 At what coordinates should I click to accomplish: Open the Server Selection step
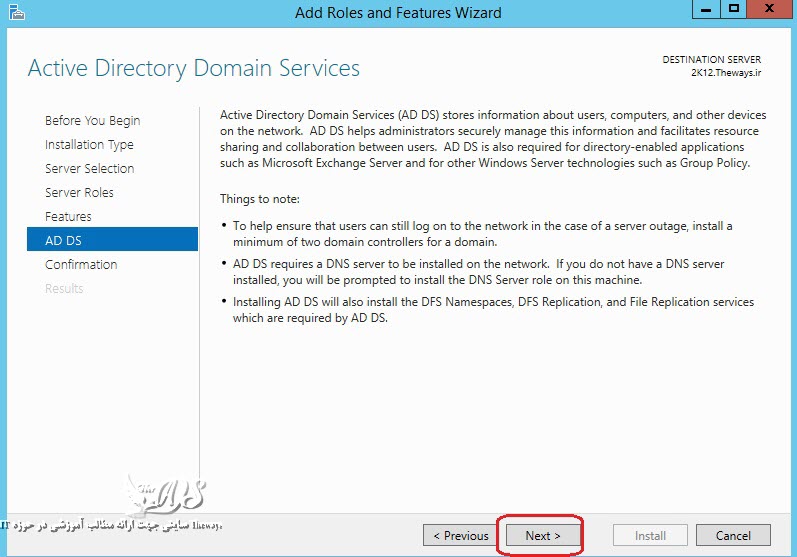[x=89, y=168]
